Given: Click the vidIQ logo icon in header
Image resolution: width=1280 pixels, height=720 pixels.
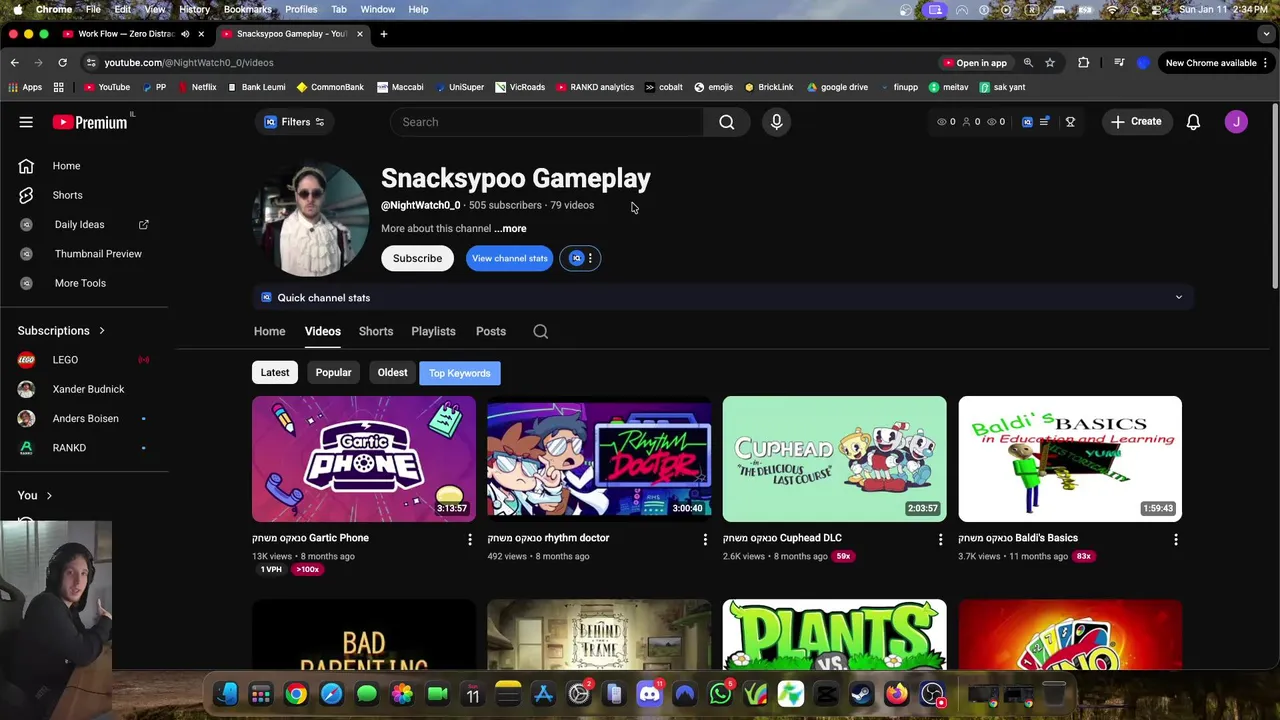Looking at the screenshot, I should [x=1027, y=122].
